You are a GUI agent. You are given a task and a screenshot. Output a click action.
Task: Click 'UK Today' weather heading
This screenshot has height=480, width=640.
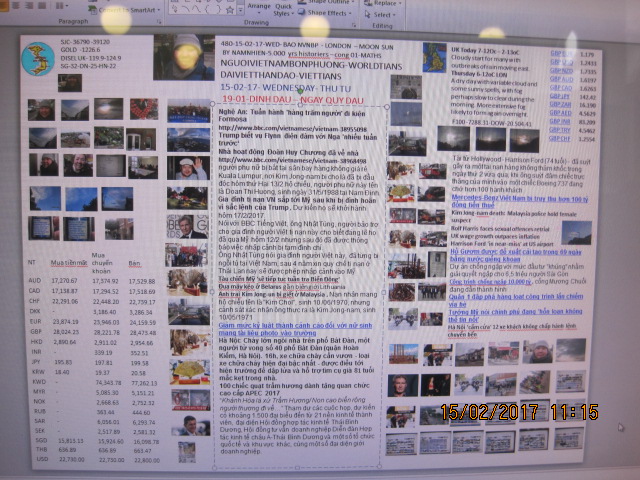tap(464, 49)
